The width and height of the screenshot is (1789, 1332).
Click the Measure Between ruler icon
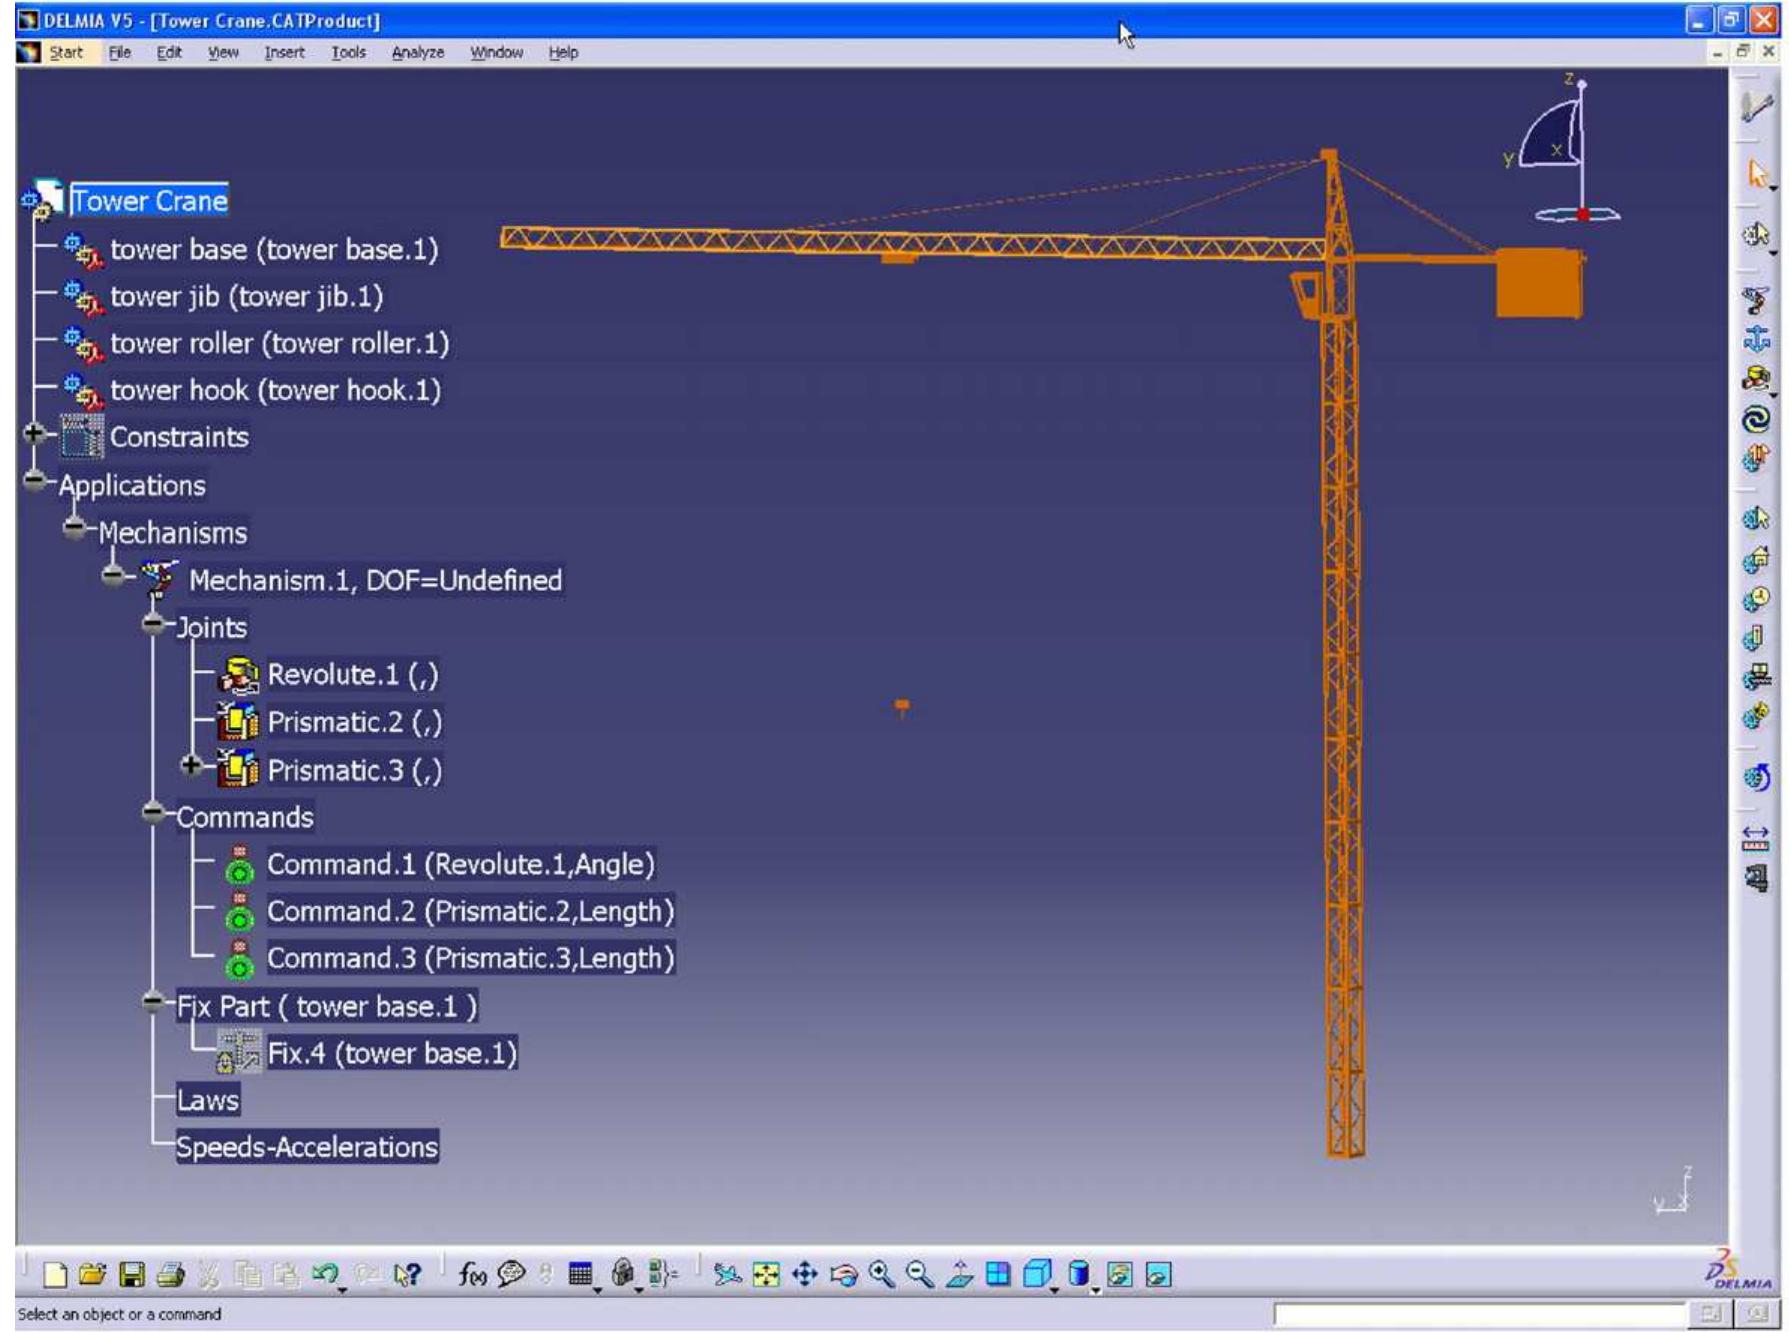[1755, 838]
